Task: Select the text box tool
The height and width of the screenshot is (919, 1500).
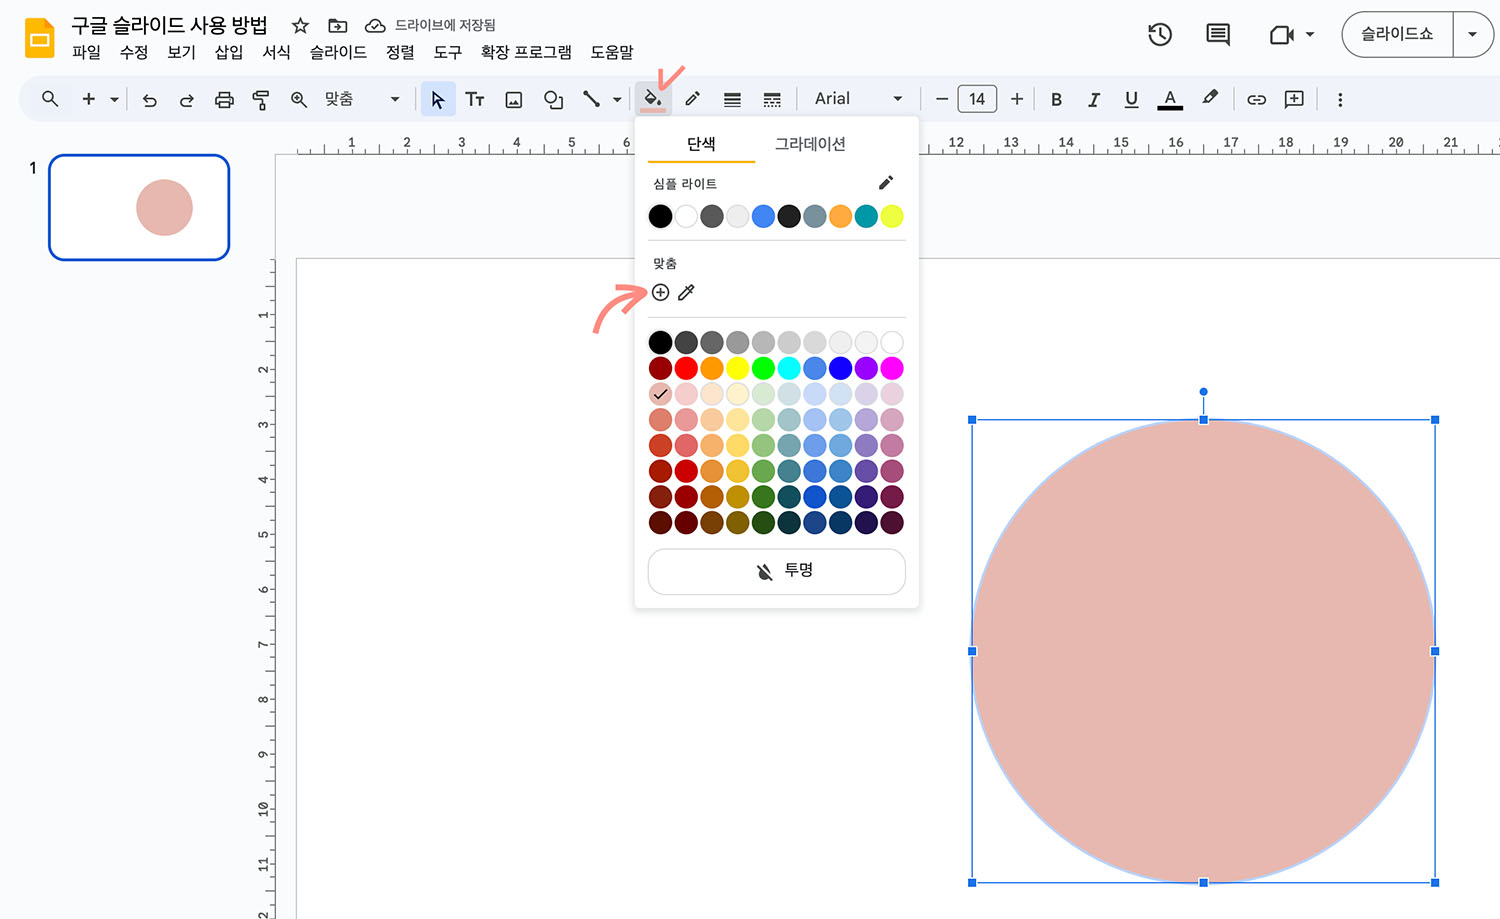Action: (x=475, y=99)
